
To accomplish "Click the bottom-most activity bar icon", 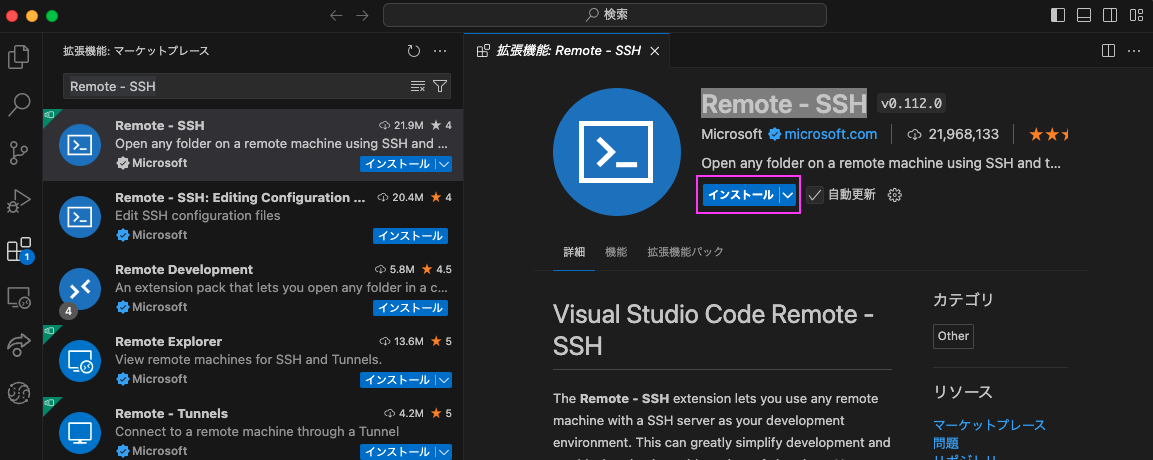I will click(19, 392).
